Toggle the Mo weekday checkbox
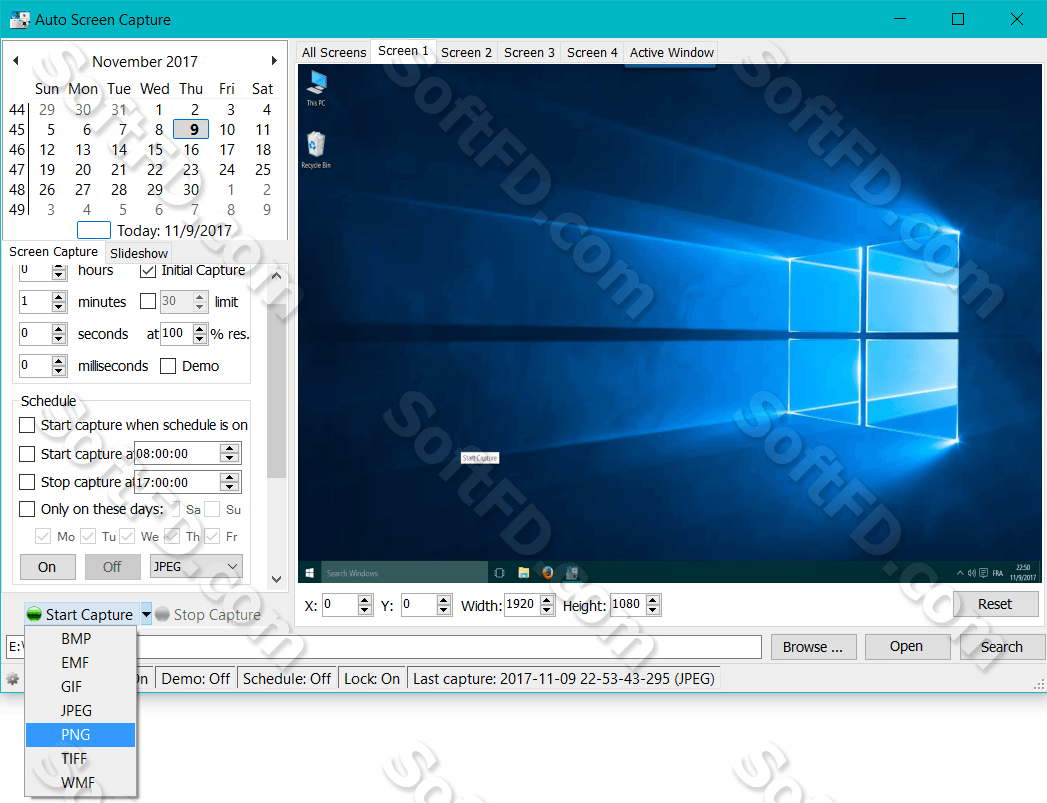 (x=43, y=536)
